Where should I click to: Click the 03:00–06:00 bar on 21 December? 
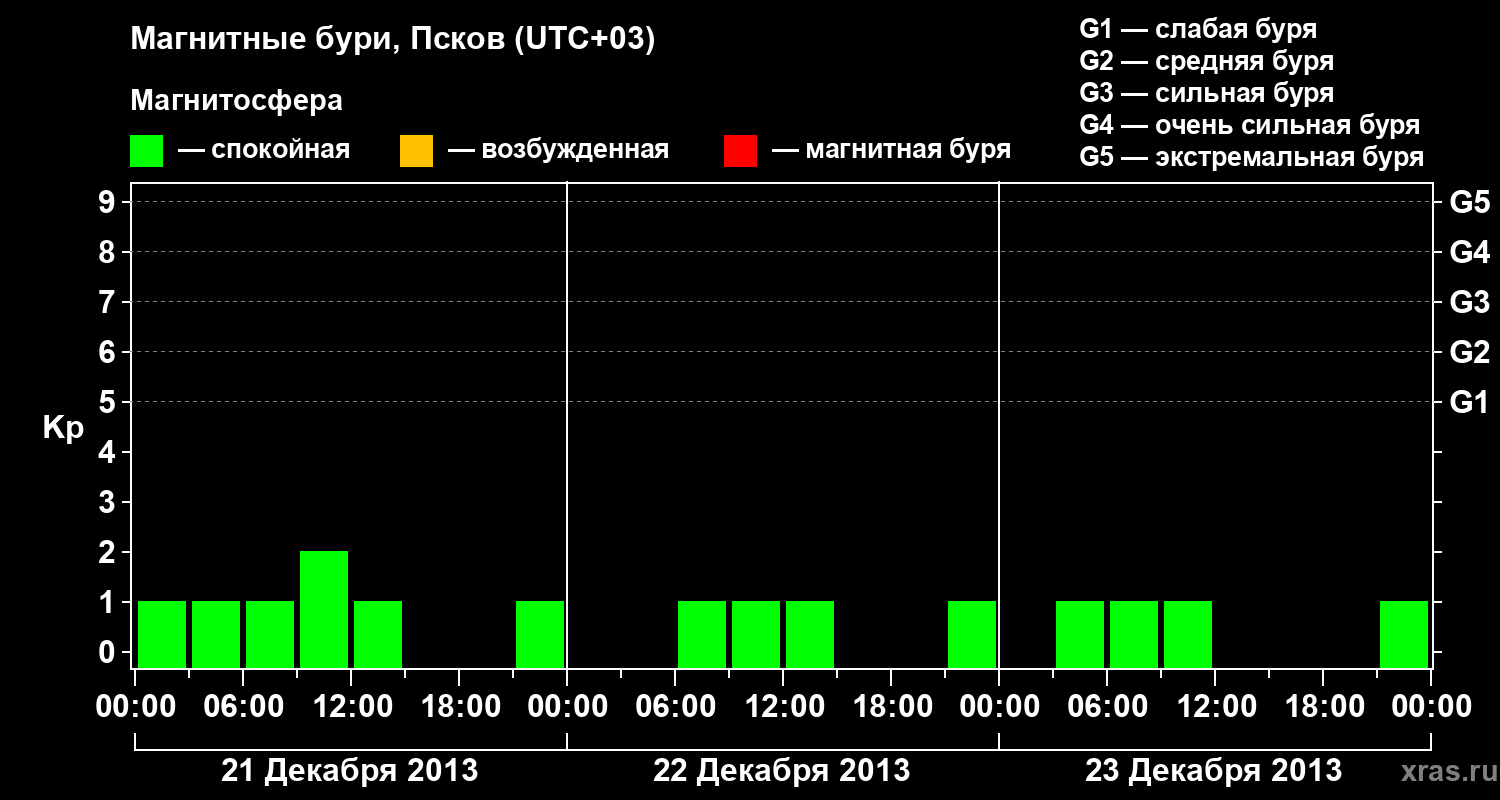pyautogui.click(x=216, y=634)
